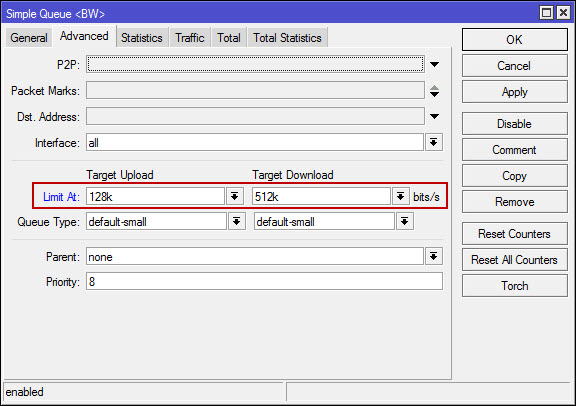Close the Simple Queue window

pos(563,13)
